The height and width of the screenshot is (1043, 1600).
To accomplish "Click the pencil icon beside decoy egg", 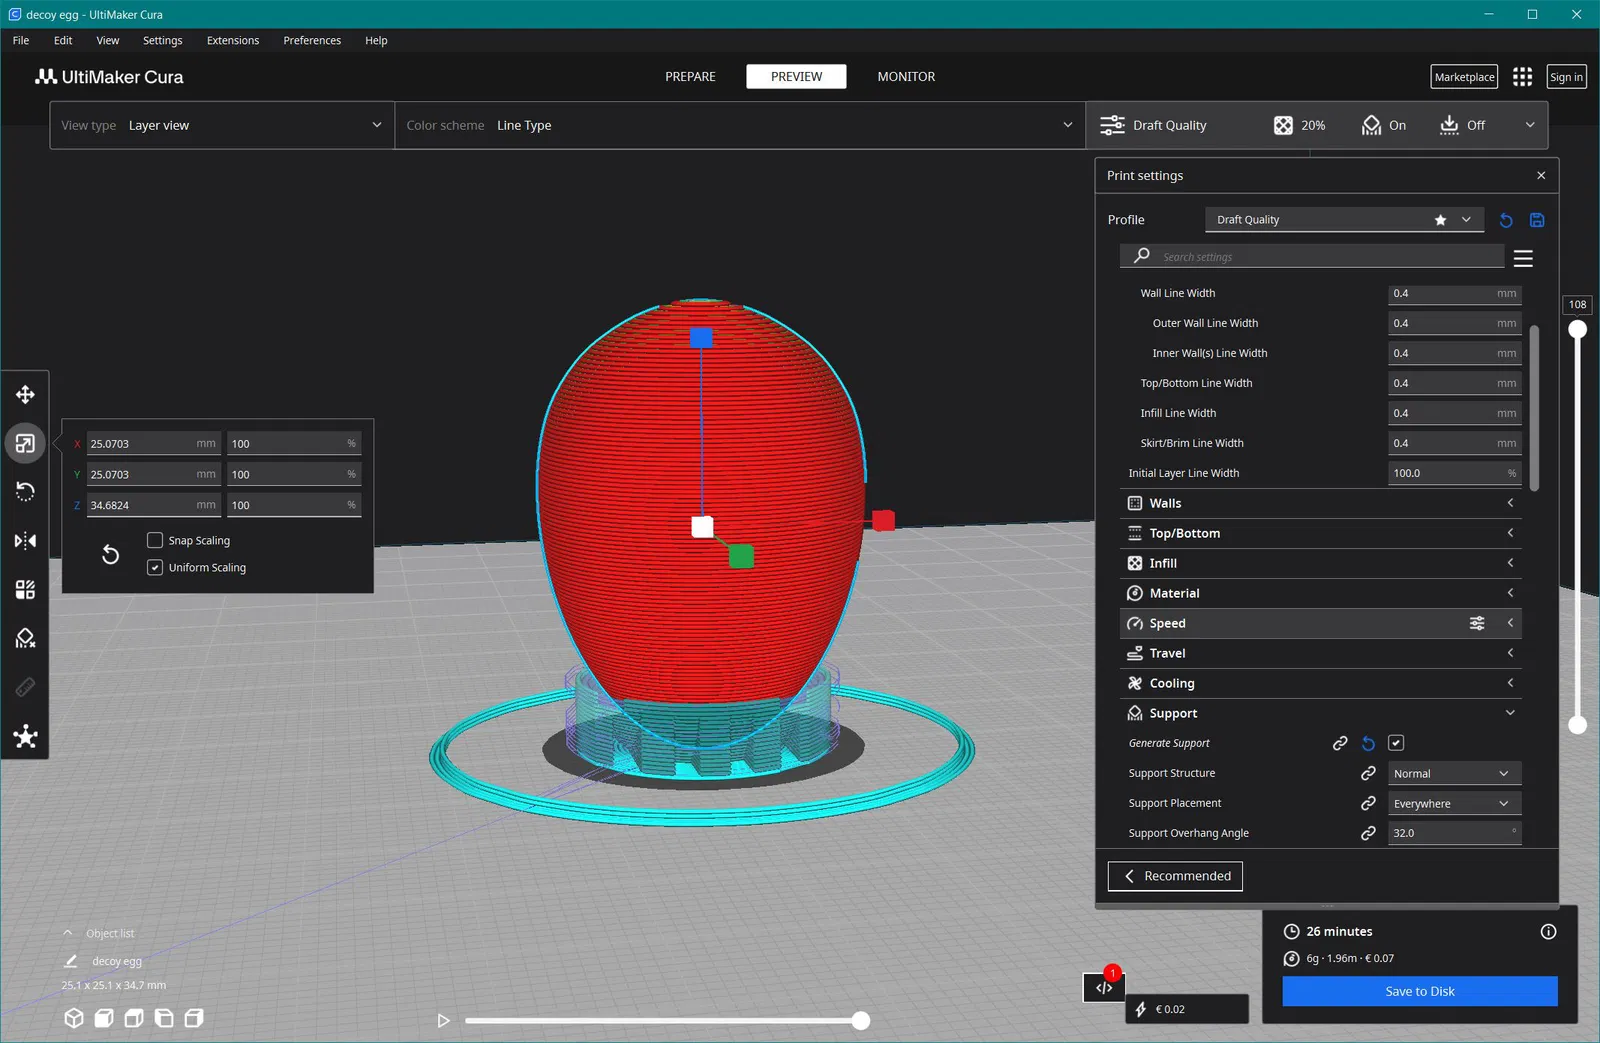I will (x=70, y=961).
